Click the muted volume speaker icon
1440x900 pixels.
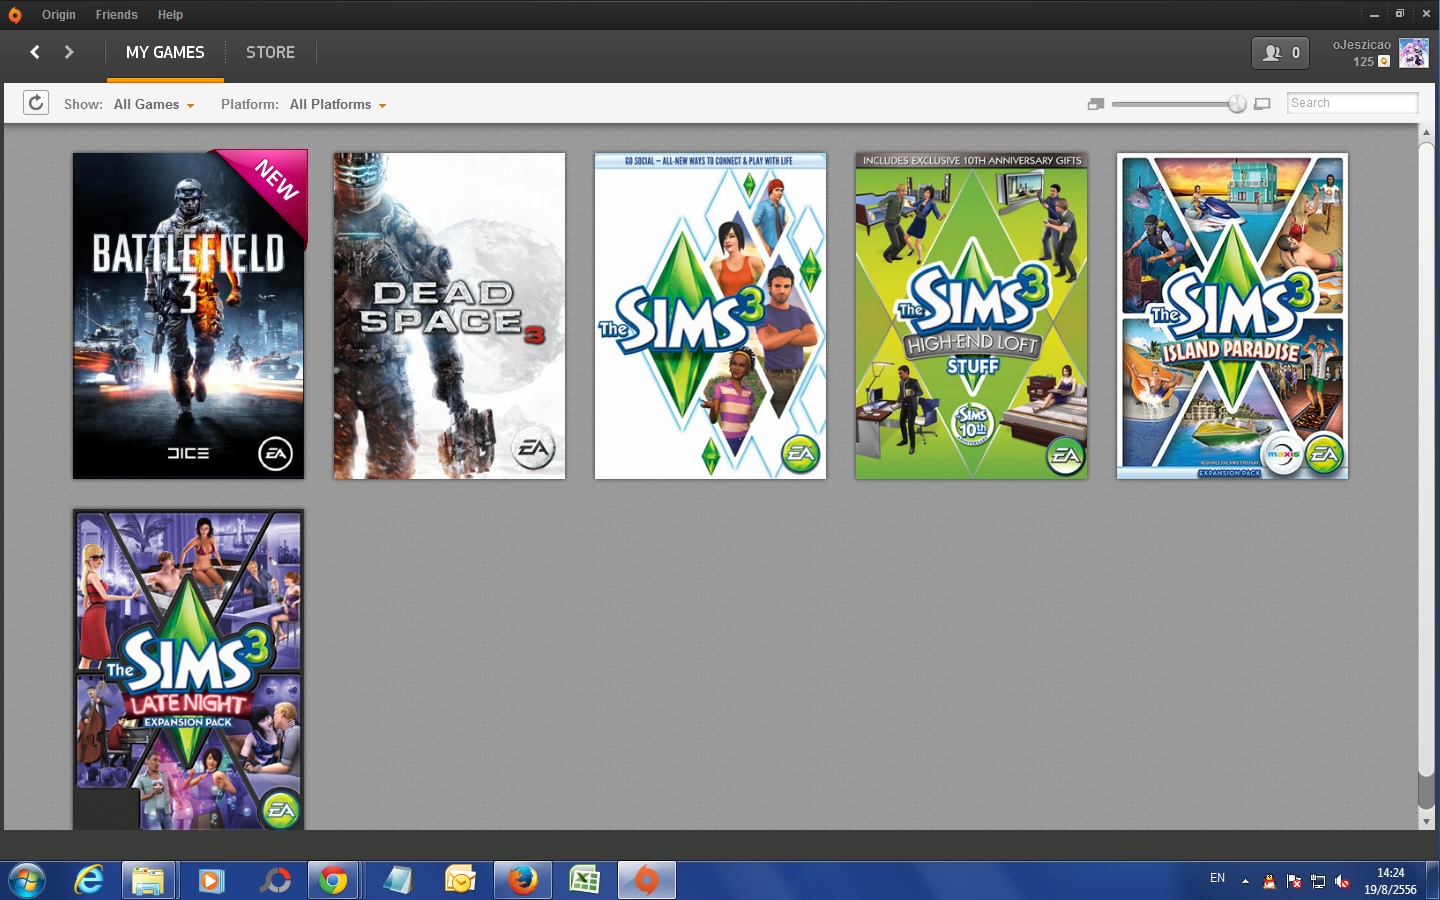pyautogui.click(x=1342, y=881)
